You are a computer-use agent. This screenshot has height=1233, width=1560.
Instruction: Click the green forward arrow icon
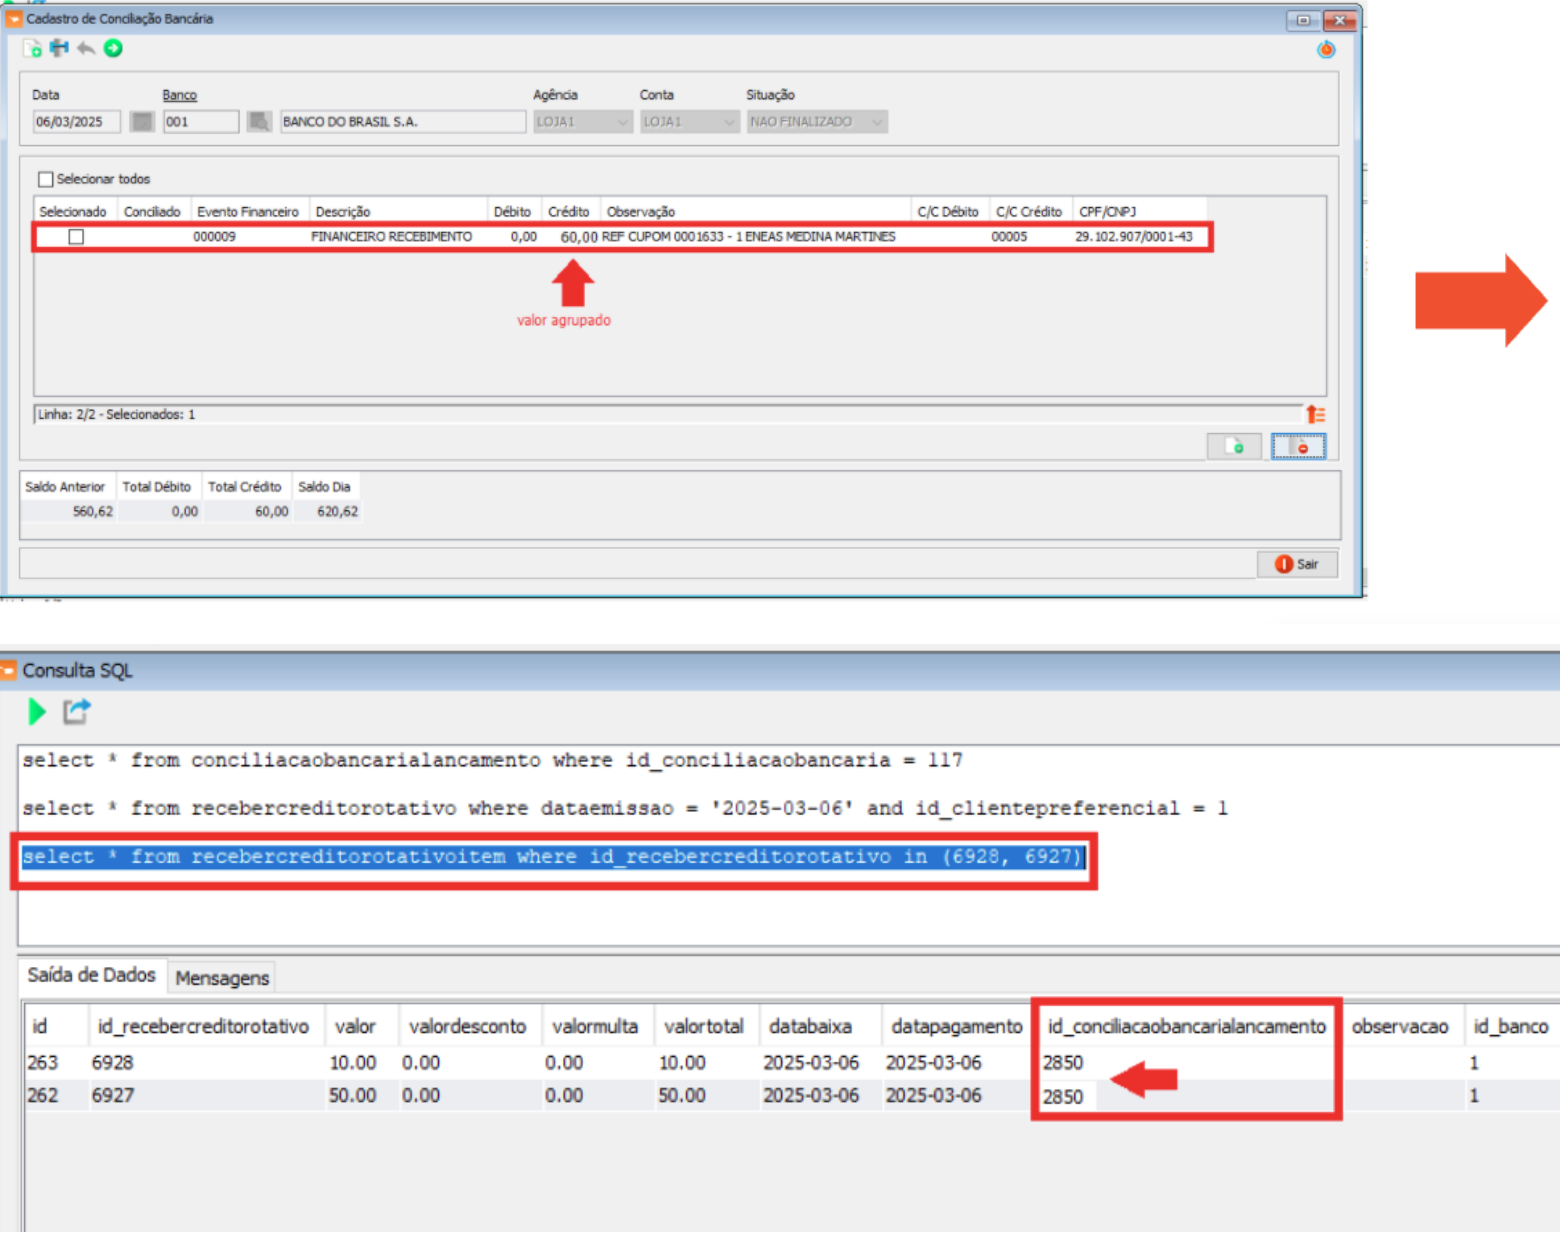point(113,48)
